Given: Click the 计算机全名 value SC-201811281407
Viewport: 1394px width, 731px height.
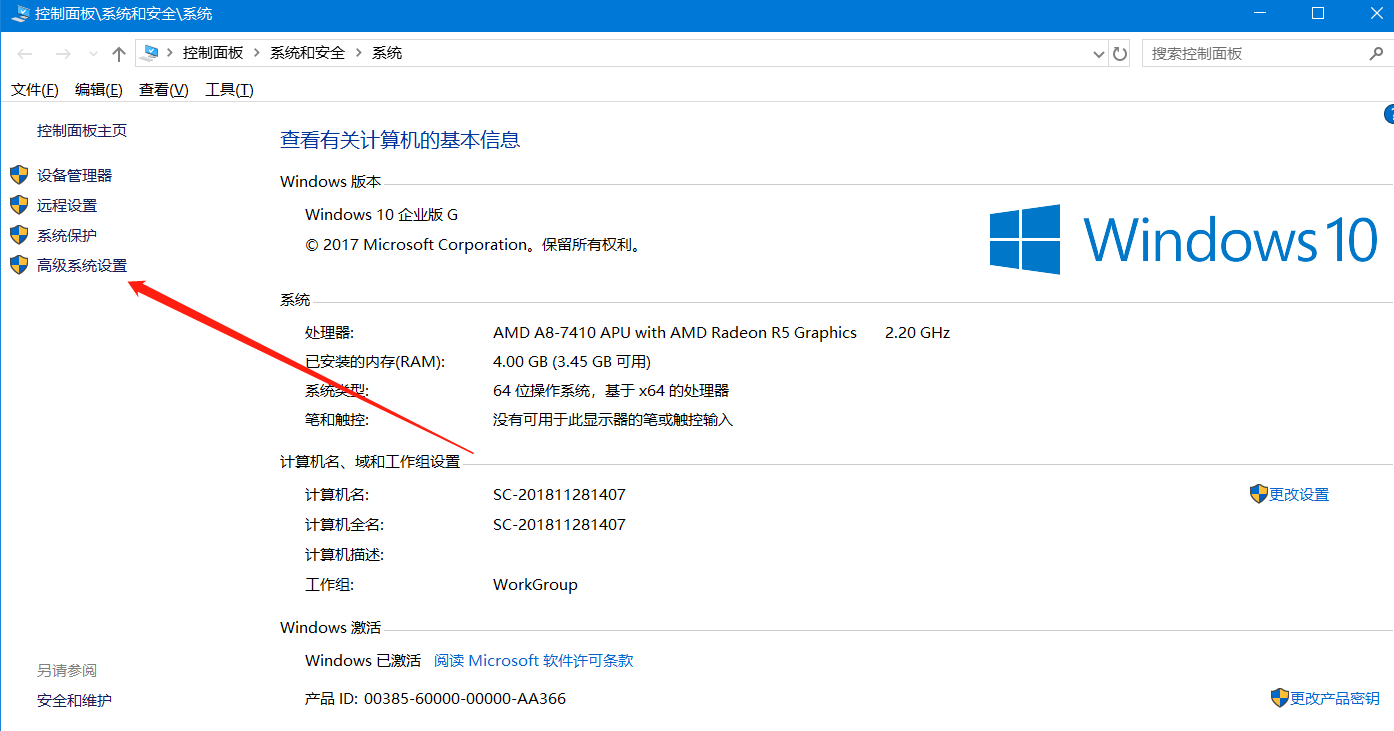Looking at the screenshot, I should coord(559,525).
